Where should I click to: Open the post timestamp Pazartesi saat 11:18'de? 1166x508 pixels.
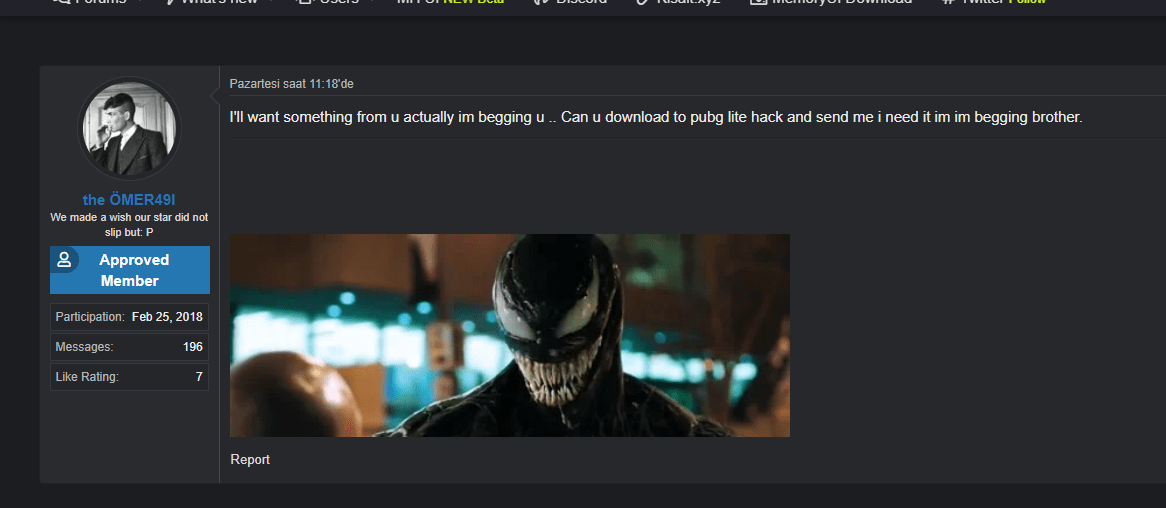click(292, 84)
